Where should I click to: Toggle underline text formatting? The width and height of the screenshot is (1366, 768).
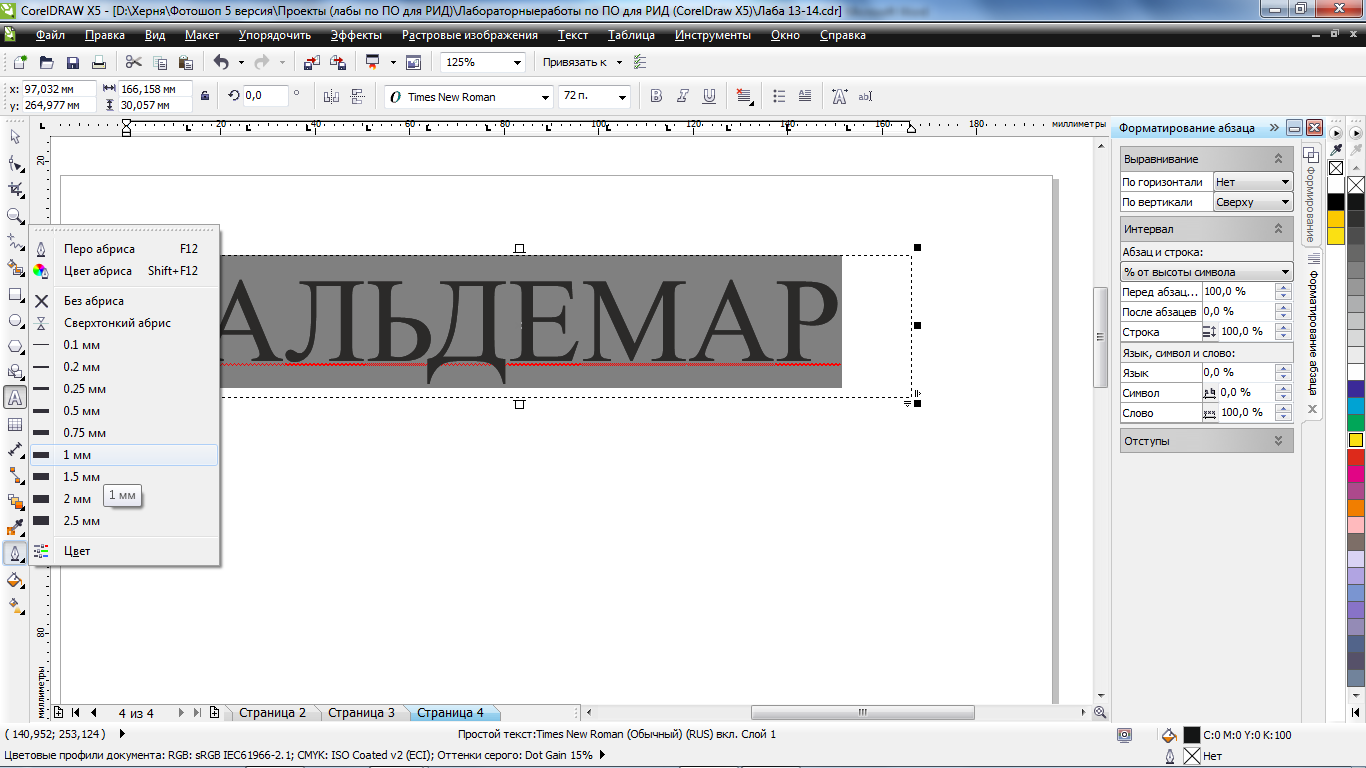[709, 97]
